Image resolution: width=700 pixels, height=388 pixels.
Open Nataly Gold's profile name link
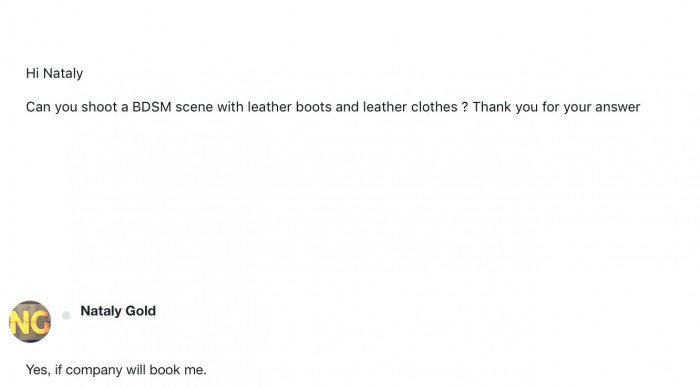coord(118,311)
